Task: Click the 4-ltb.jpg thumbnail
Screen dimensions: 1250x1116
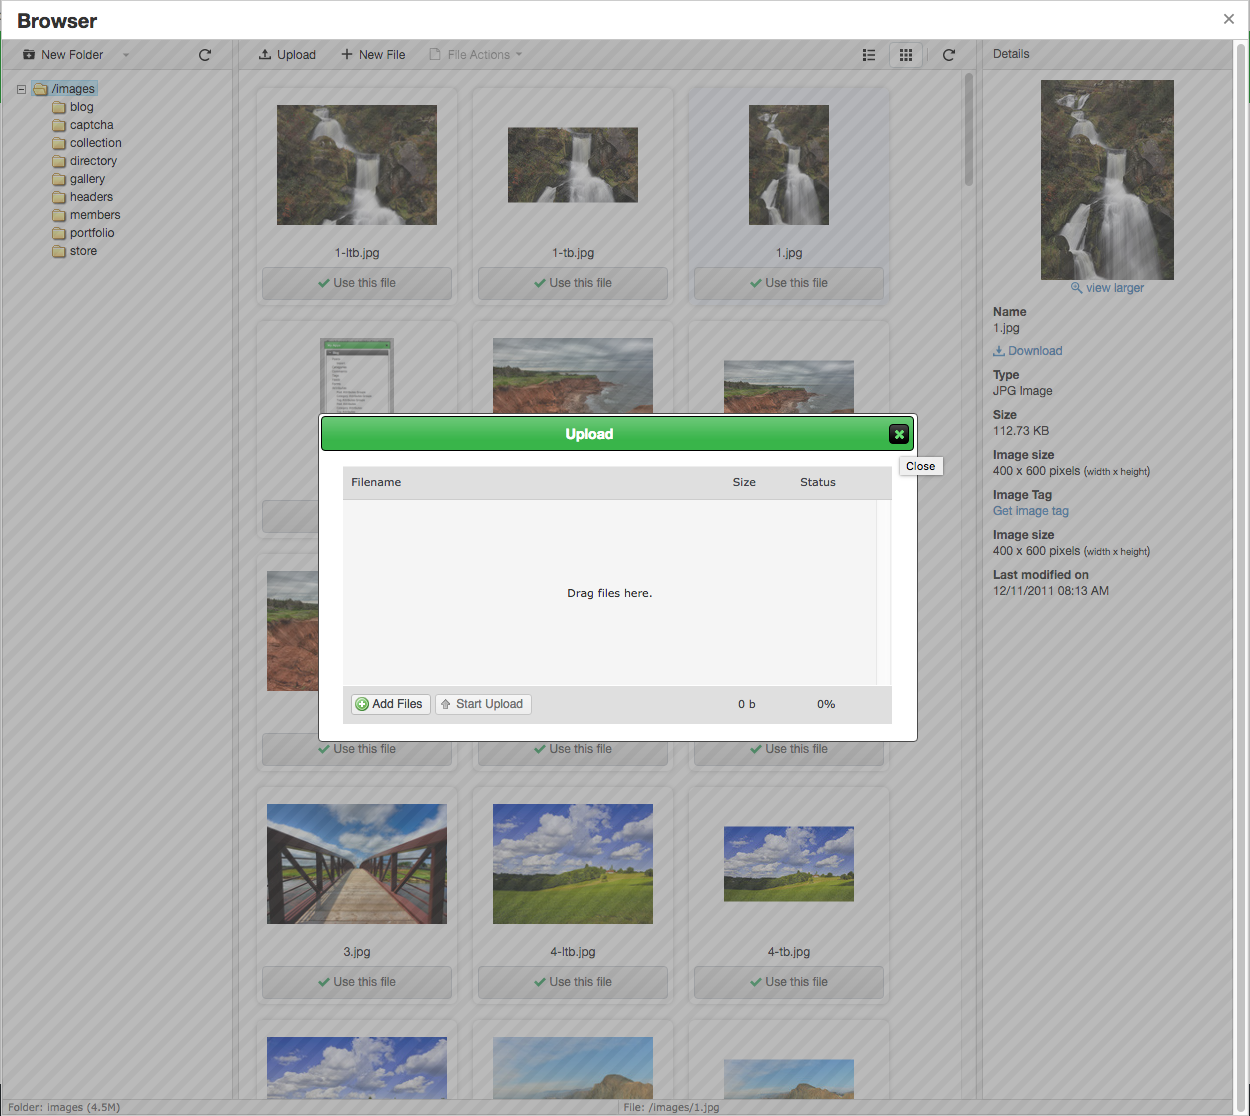Action: (x=572, y=863)
